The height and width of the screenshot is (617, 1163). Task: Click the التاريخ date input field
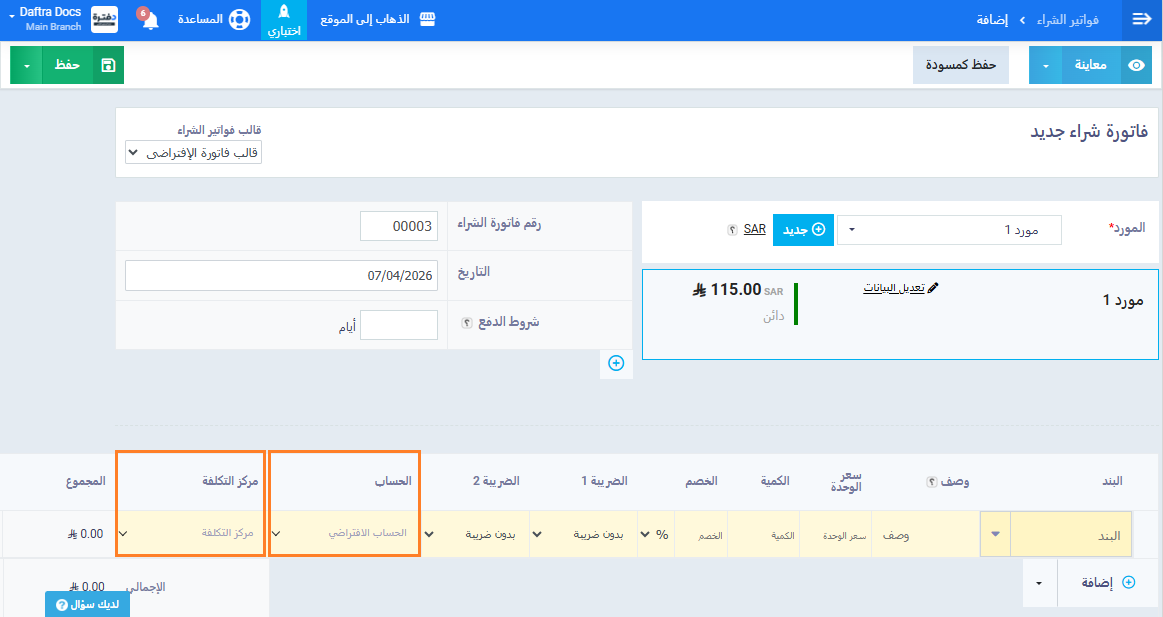pyautogui.click(x=281, y=275)
